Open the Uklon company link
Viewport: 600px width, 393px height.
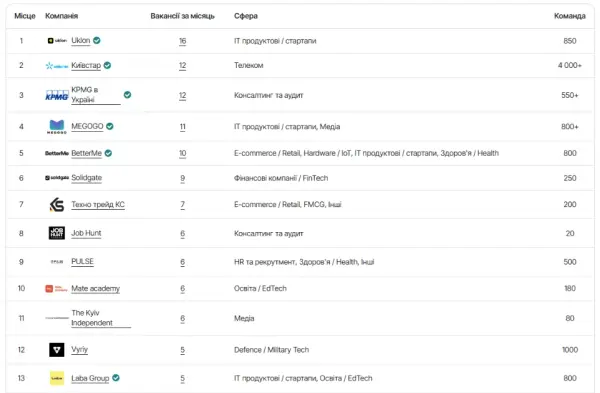pos(81,41)
